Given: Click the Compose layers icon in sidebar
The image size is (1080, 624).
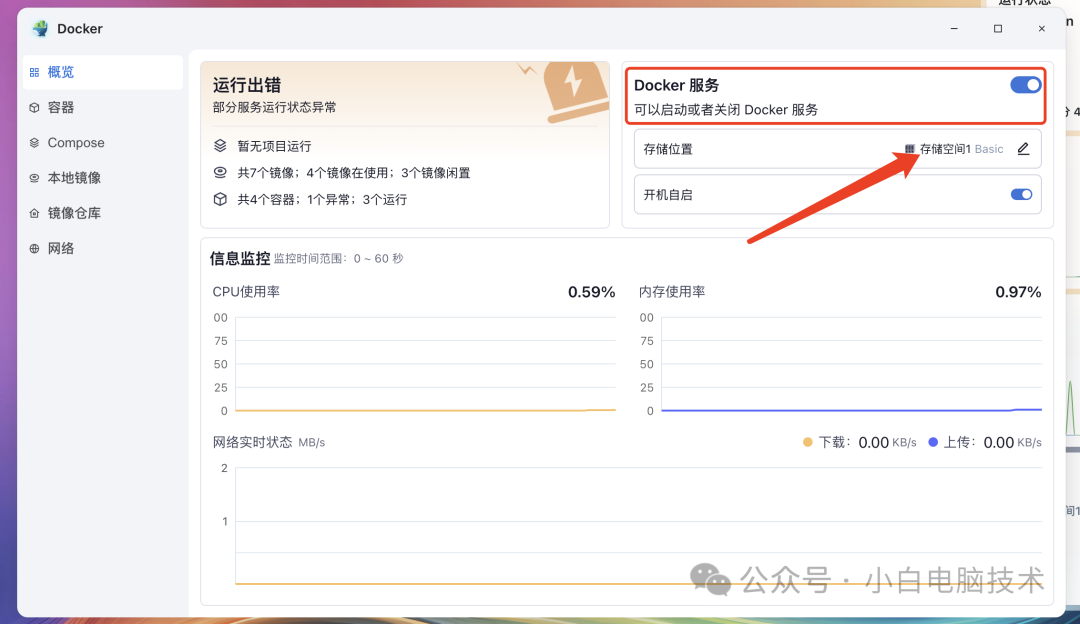Looking at the screenshot, I should click(34, 143).
